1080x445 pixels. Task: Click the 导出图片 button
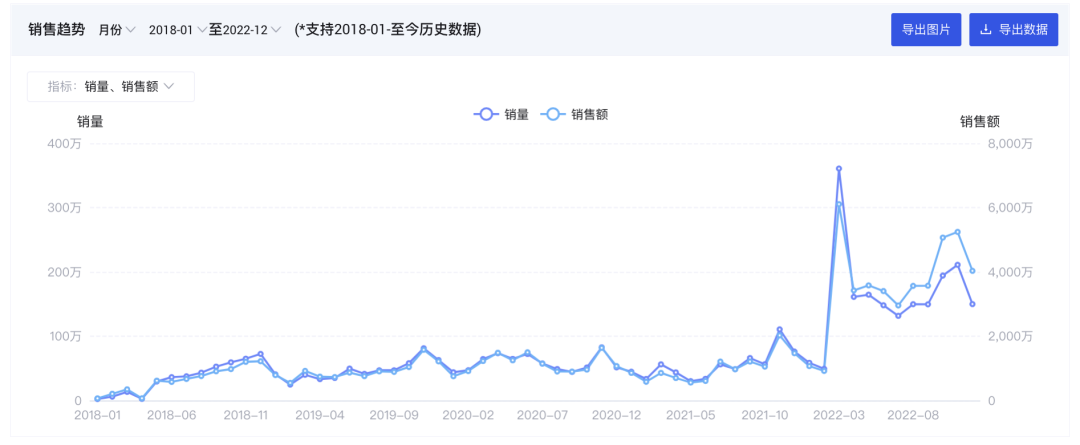(x=926, y=30)
